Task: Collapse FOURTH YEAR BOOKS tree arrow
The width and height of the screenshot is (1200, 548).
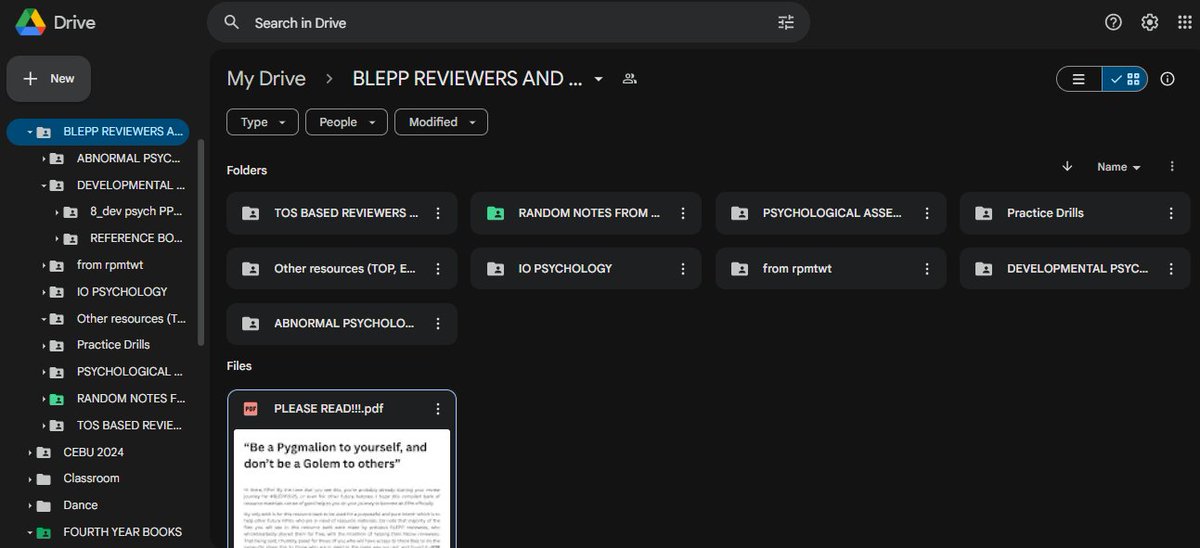Action: tap(30, 532)
